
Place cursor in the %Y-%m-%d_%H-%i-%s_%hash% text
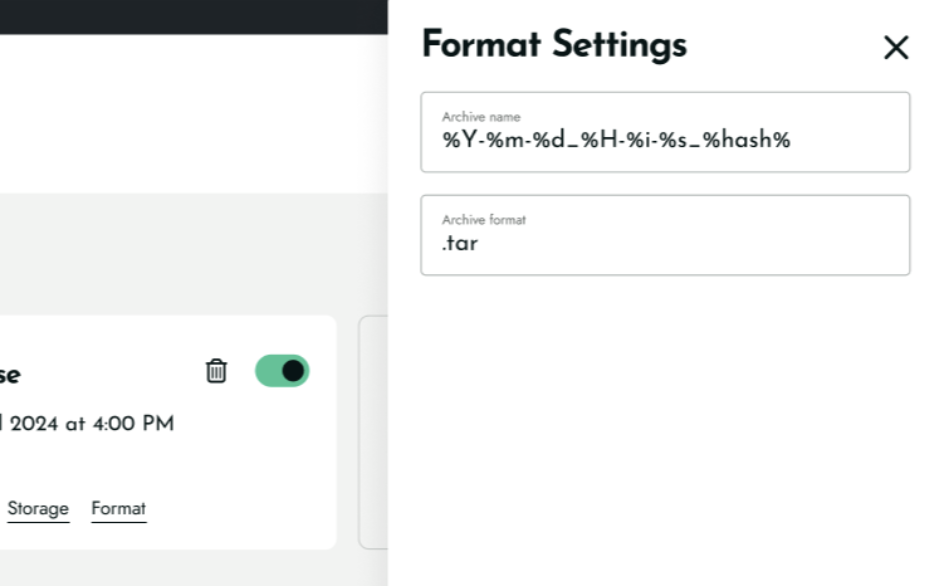616,140
